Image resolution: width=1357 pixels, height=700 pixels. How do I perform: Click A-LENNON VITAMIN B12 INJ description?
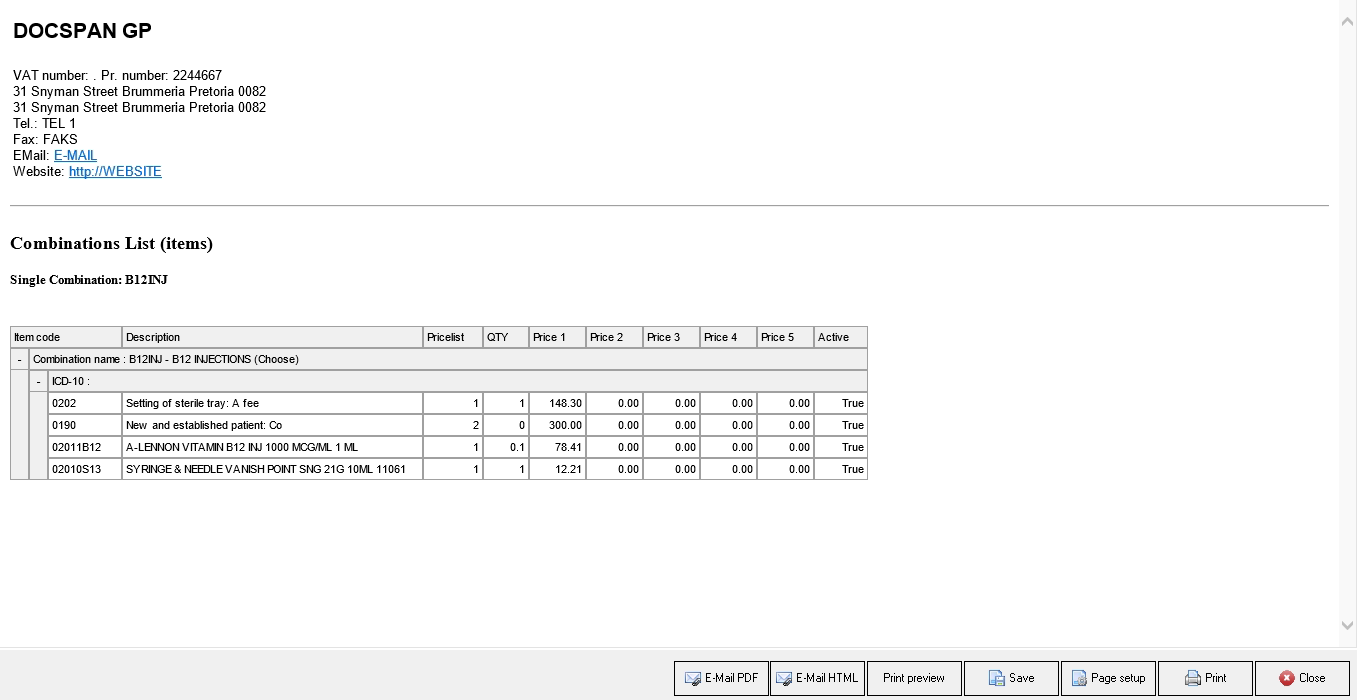(x=272, y=447)
